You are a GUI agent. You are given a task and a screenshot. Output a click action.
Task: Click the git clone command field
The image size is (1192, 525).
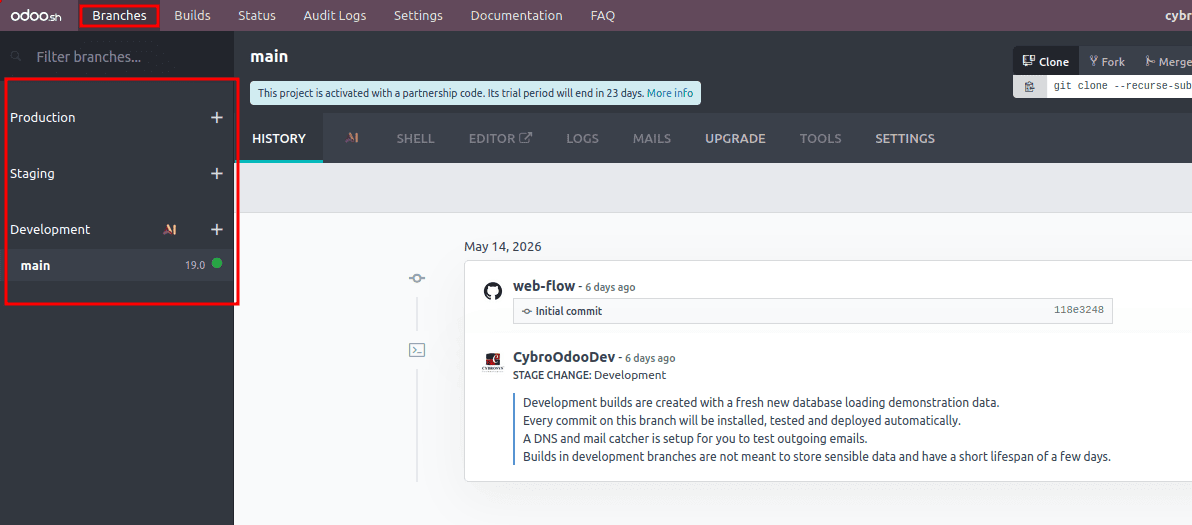[x=1119, y=87]
